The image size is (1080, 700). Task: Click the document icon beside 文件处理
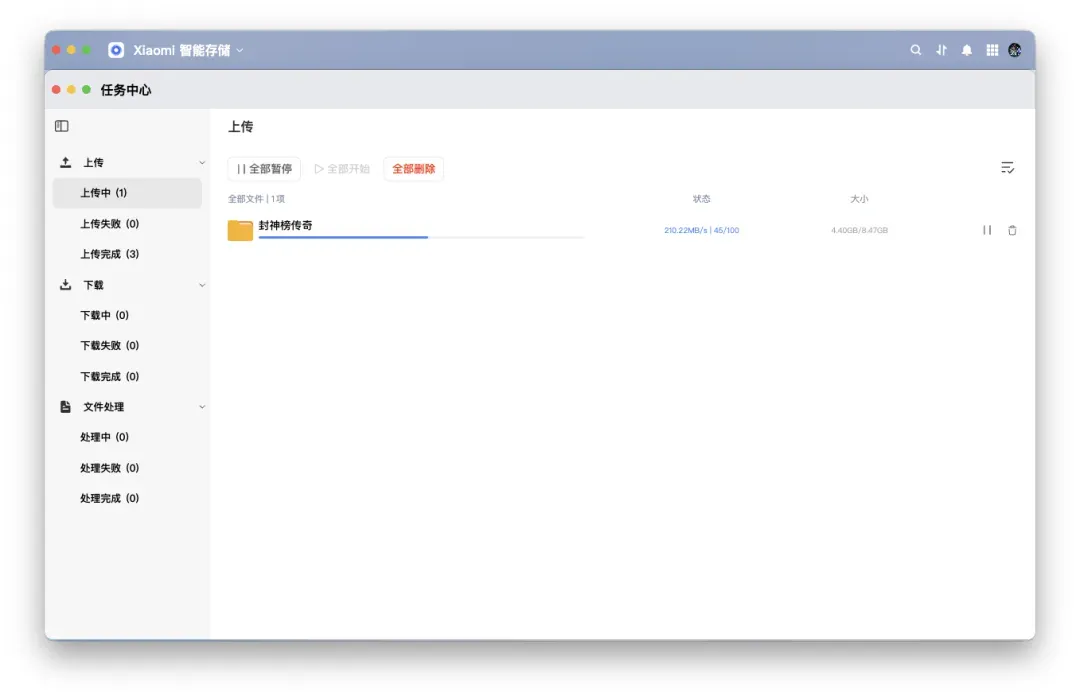tap(65, 406)
